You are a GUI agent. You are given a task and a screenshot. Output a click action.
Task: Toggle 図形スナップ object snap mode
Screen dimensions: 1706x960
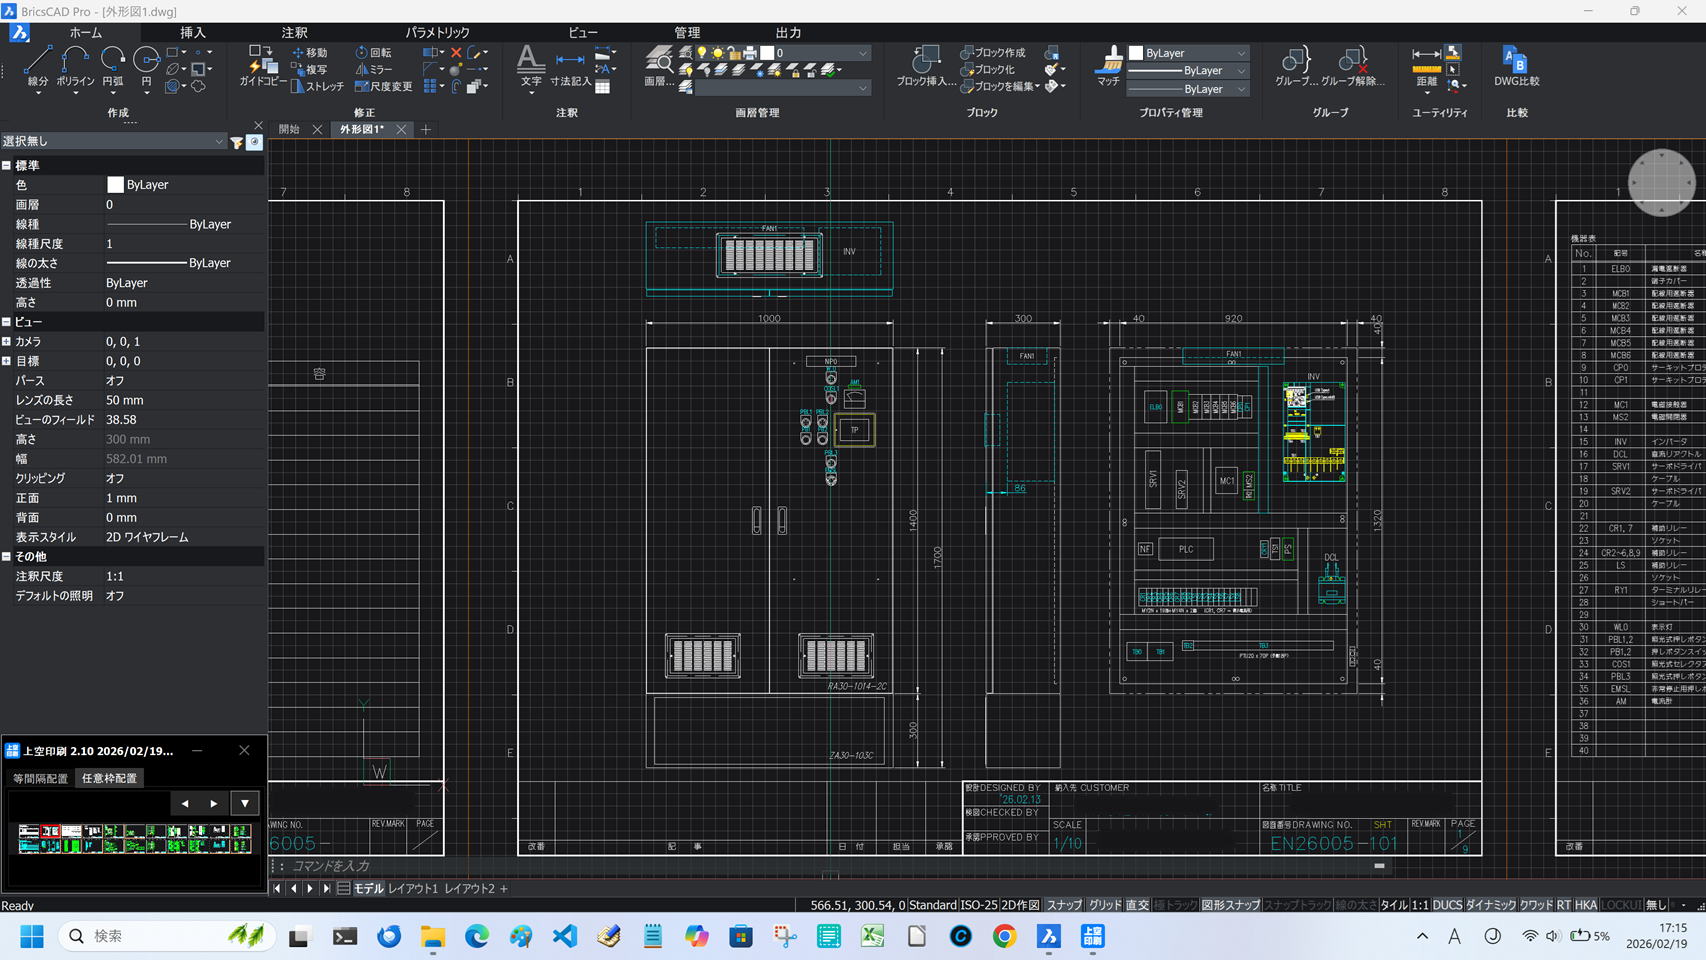[1229, 905]
